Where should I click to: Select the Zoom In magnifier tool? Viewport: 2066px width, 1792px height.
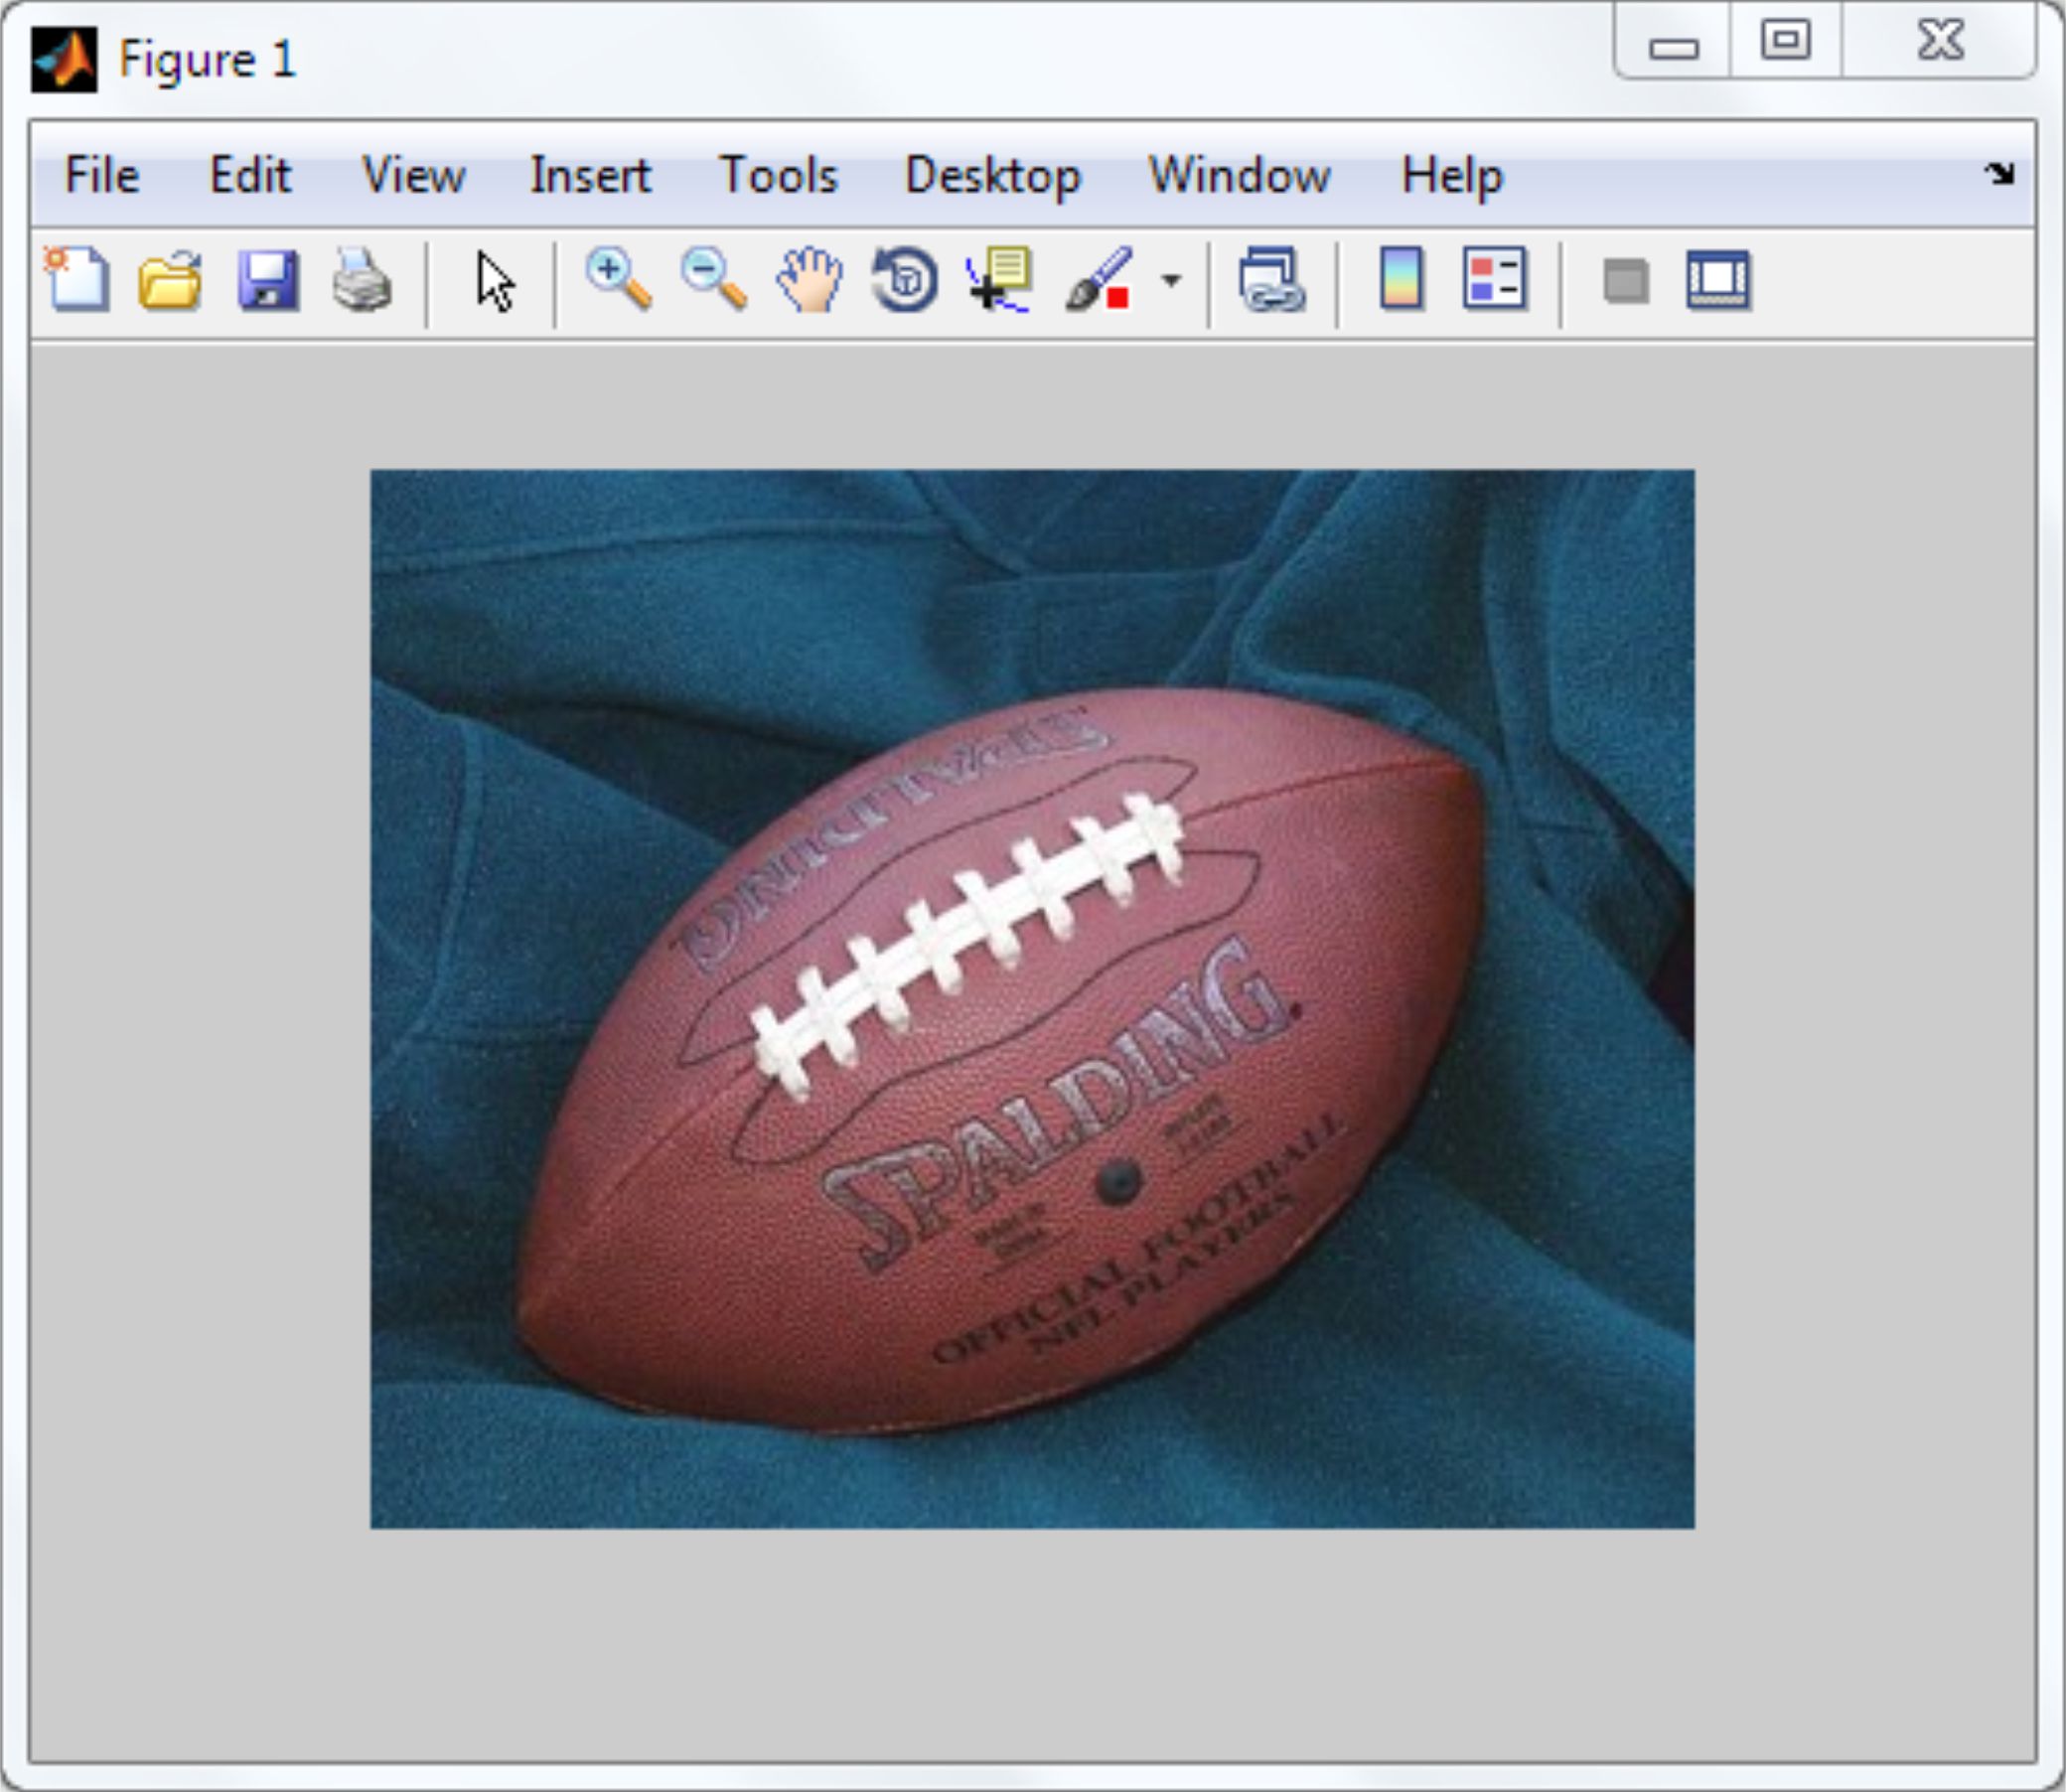coord(618,280)
